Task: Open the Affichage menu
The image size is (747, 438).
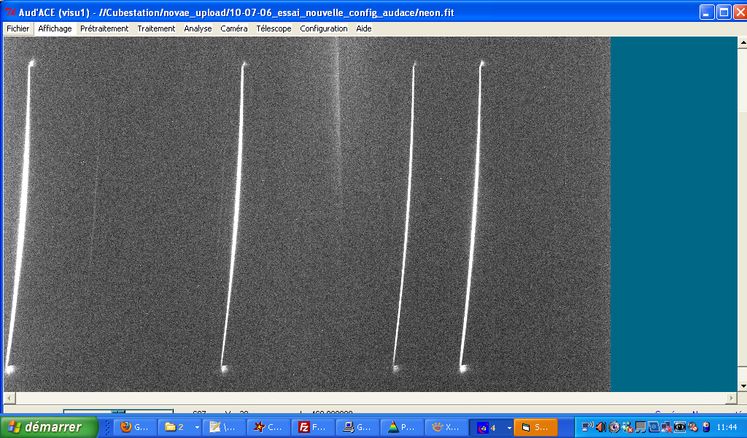Action: click(x=55, y=29)
